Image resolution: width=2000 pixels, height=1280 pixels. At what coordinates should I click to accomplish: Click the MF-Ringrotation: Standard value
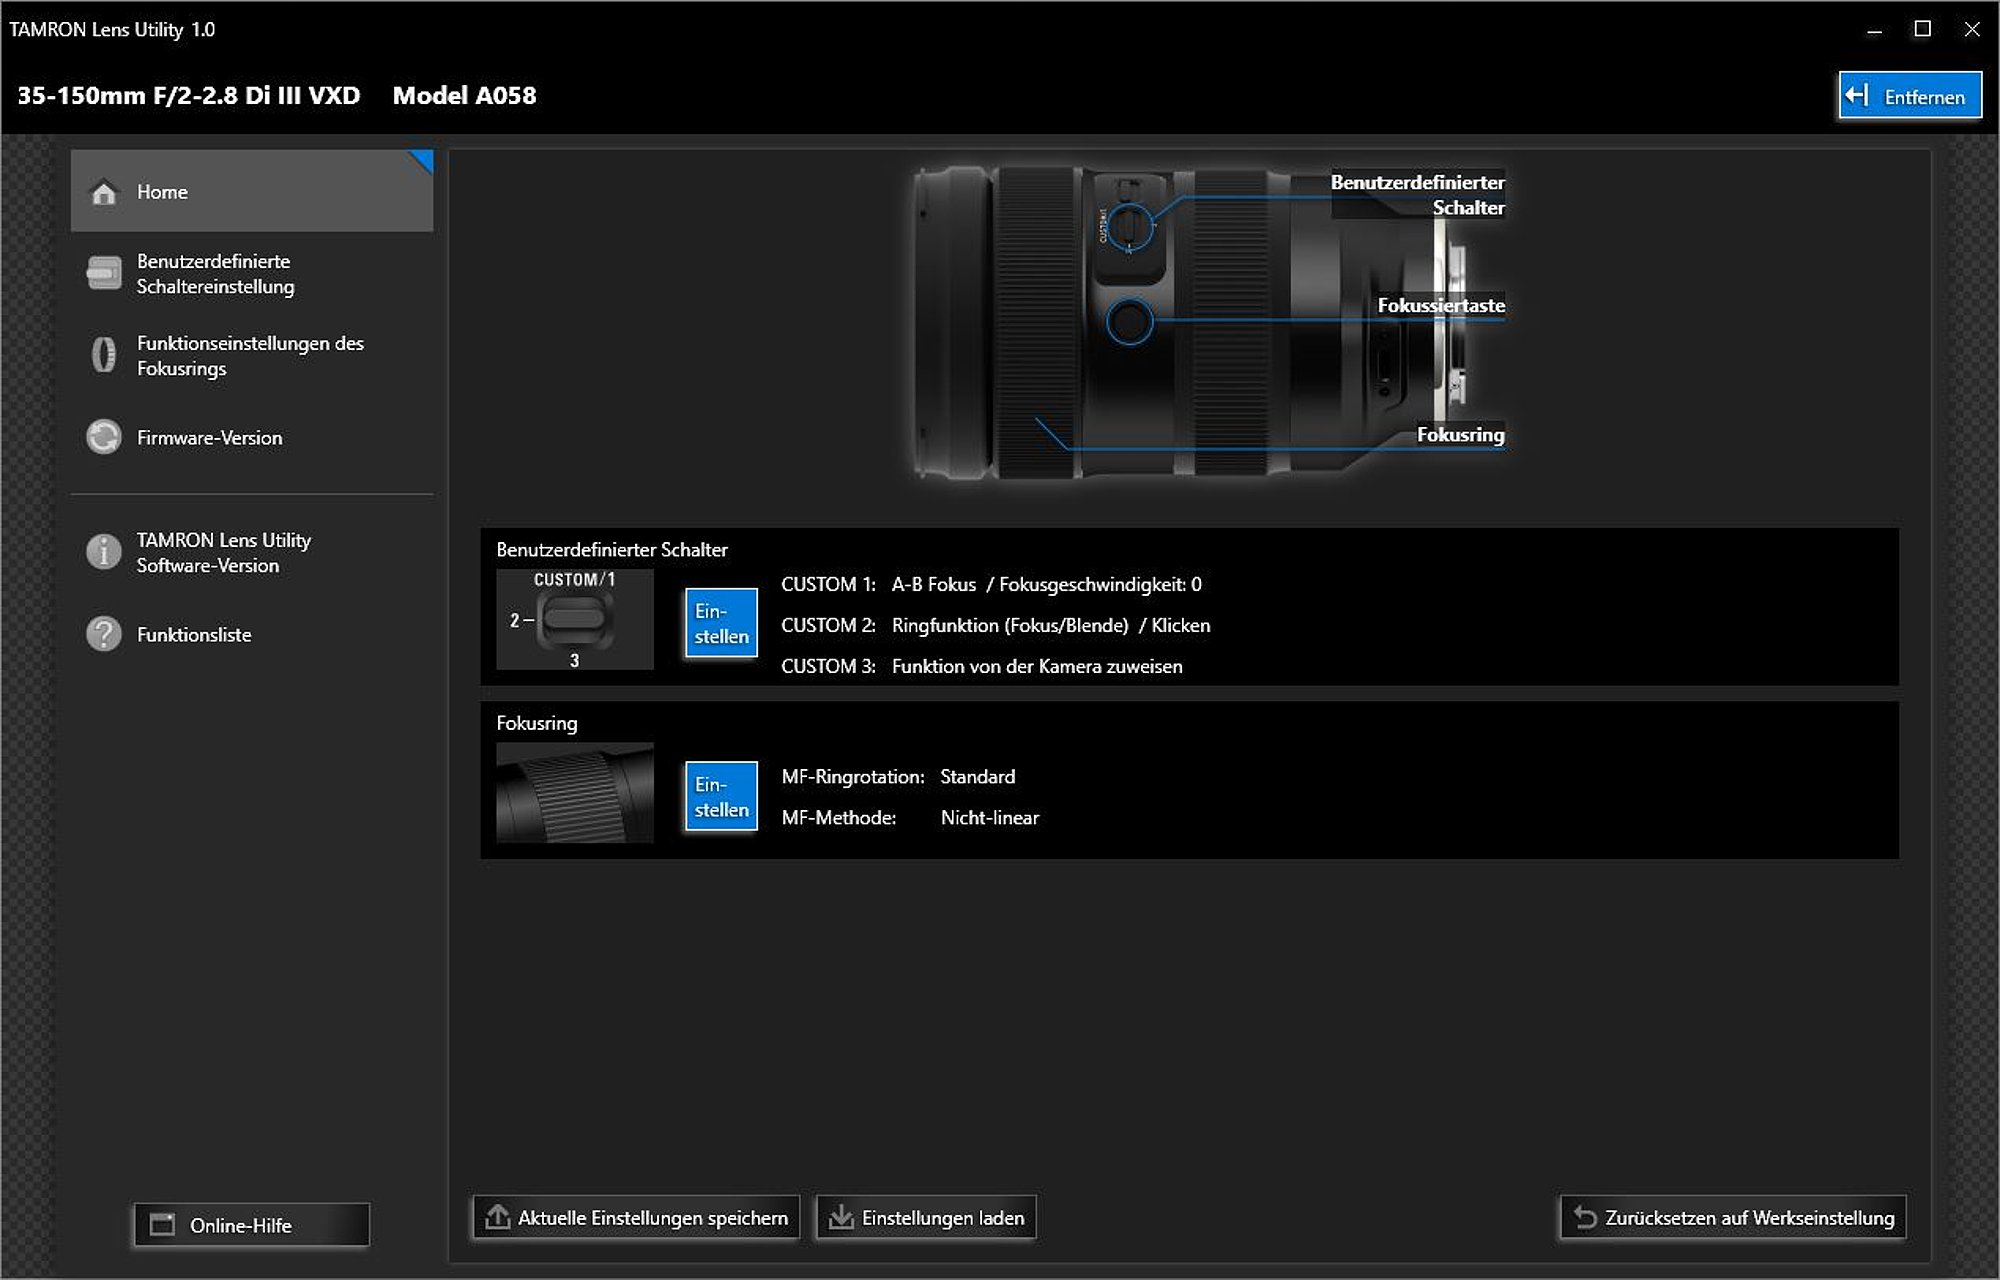[977, 776]
